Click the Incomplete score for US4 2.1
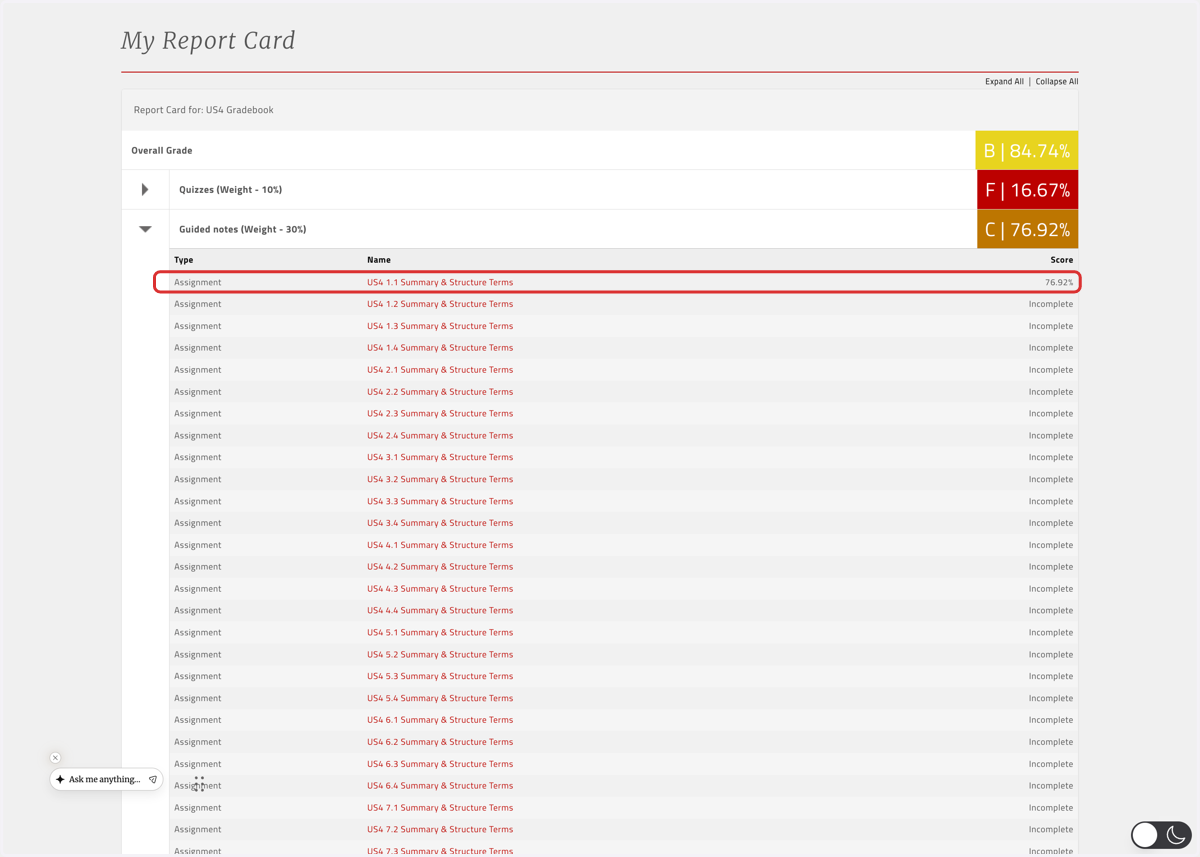Viewport: 1200px width, 857px height. [x=1051, y=370]
